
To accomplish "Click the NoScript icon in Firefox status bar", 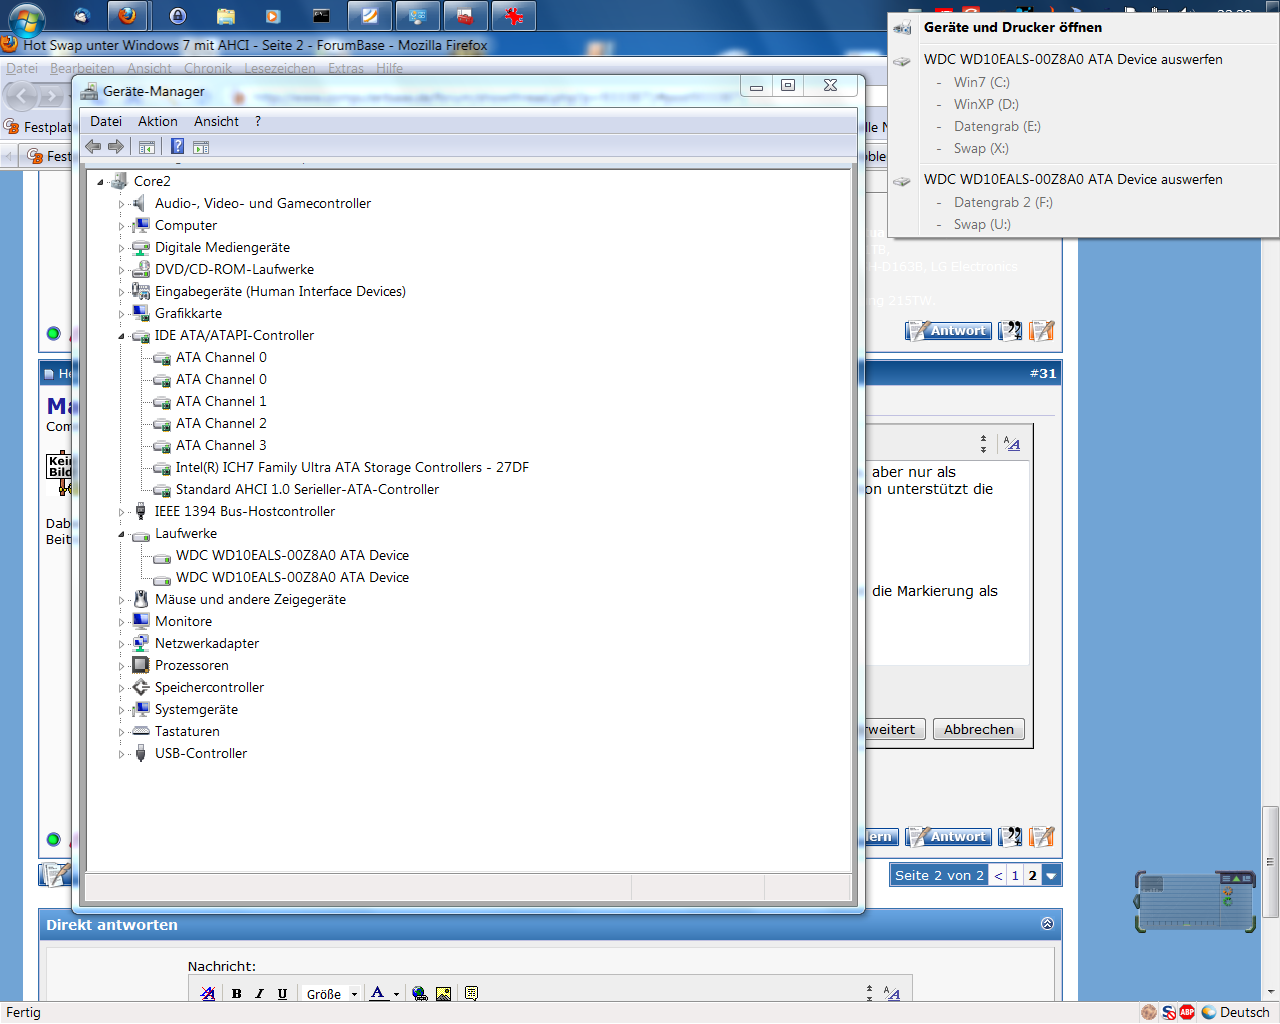I will point(1168,1012).
